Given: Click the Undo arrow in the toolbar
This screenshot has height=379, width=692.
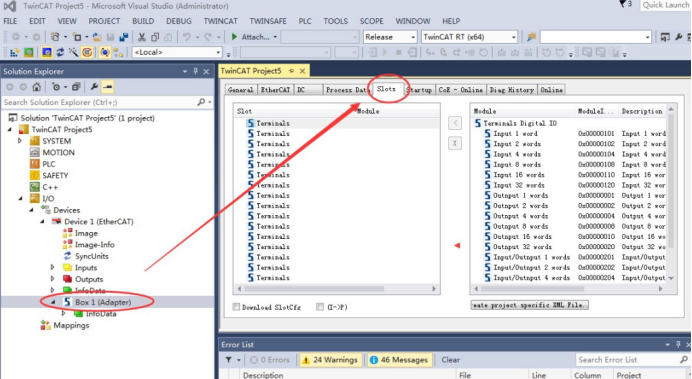Looking at the screenshot, I should (x=187, y=37).
